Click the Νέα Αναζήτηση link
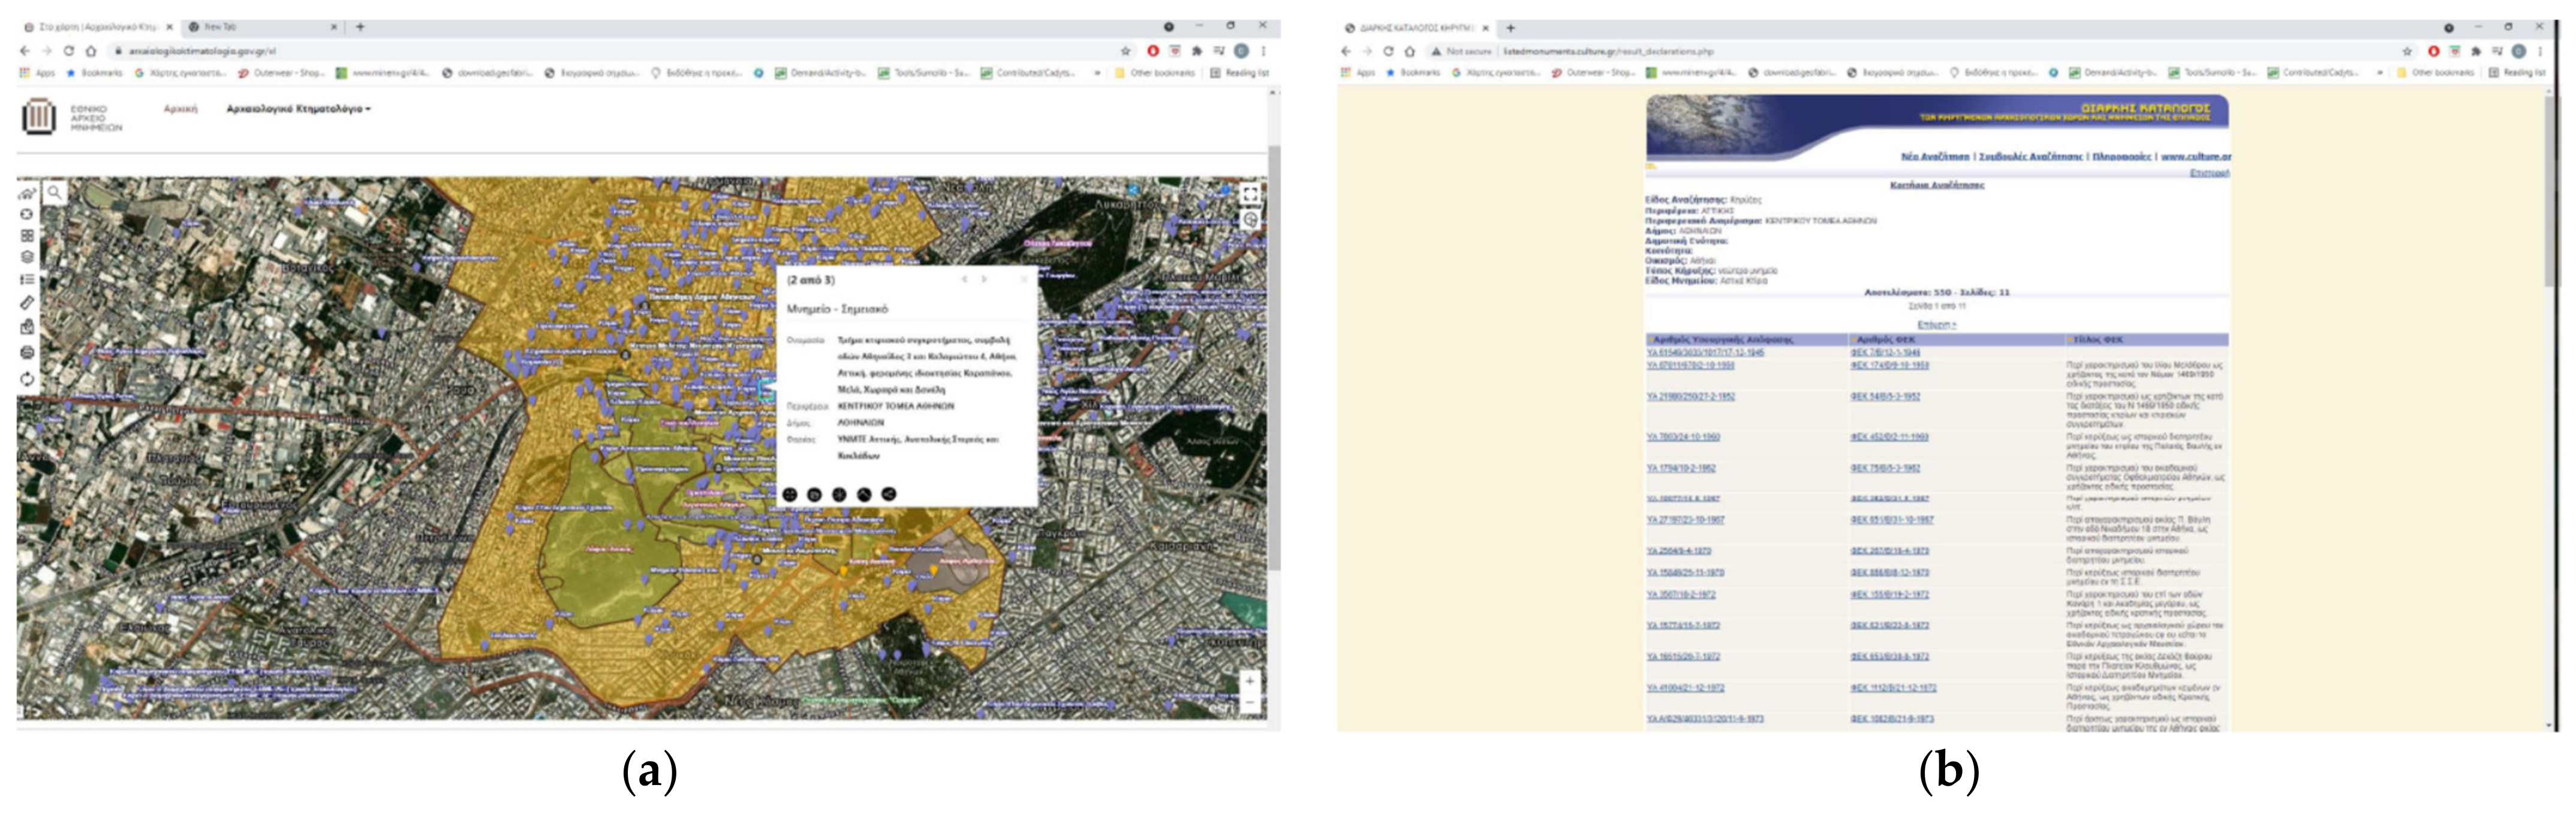Screen dimensions: 2576x818 tap(1935, 157)
